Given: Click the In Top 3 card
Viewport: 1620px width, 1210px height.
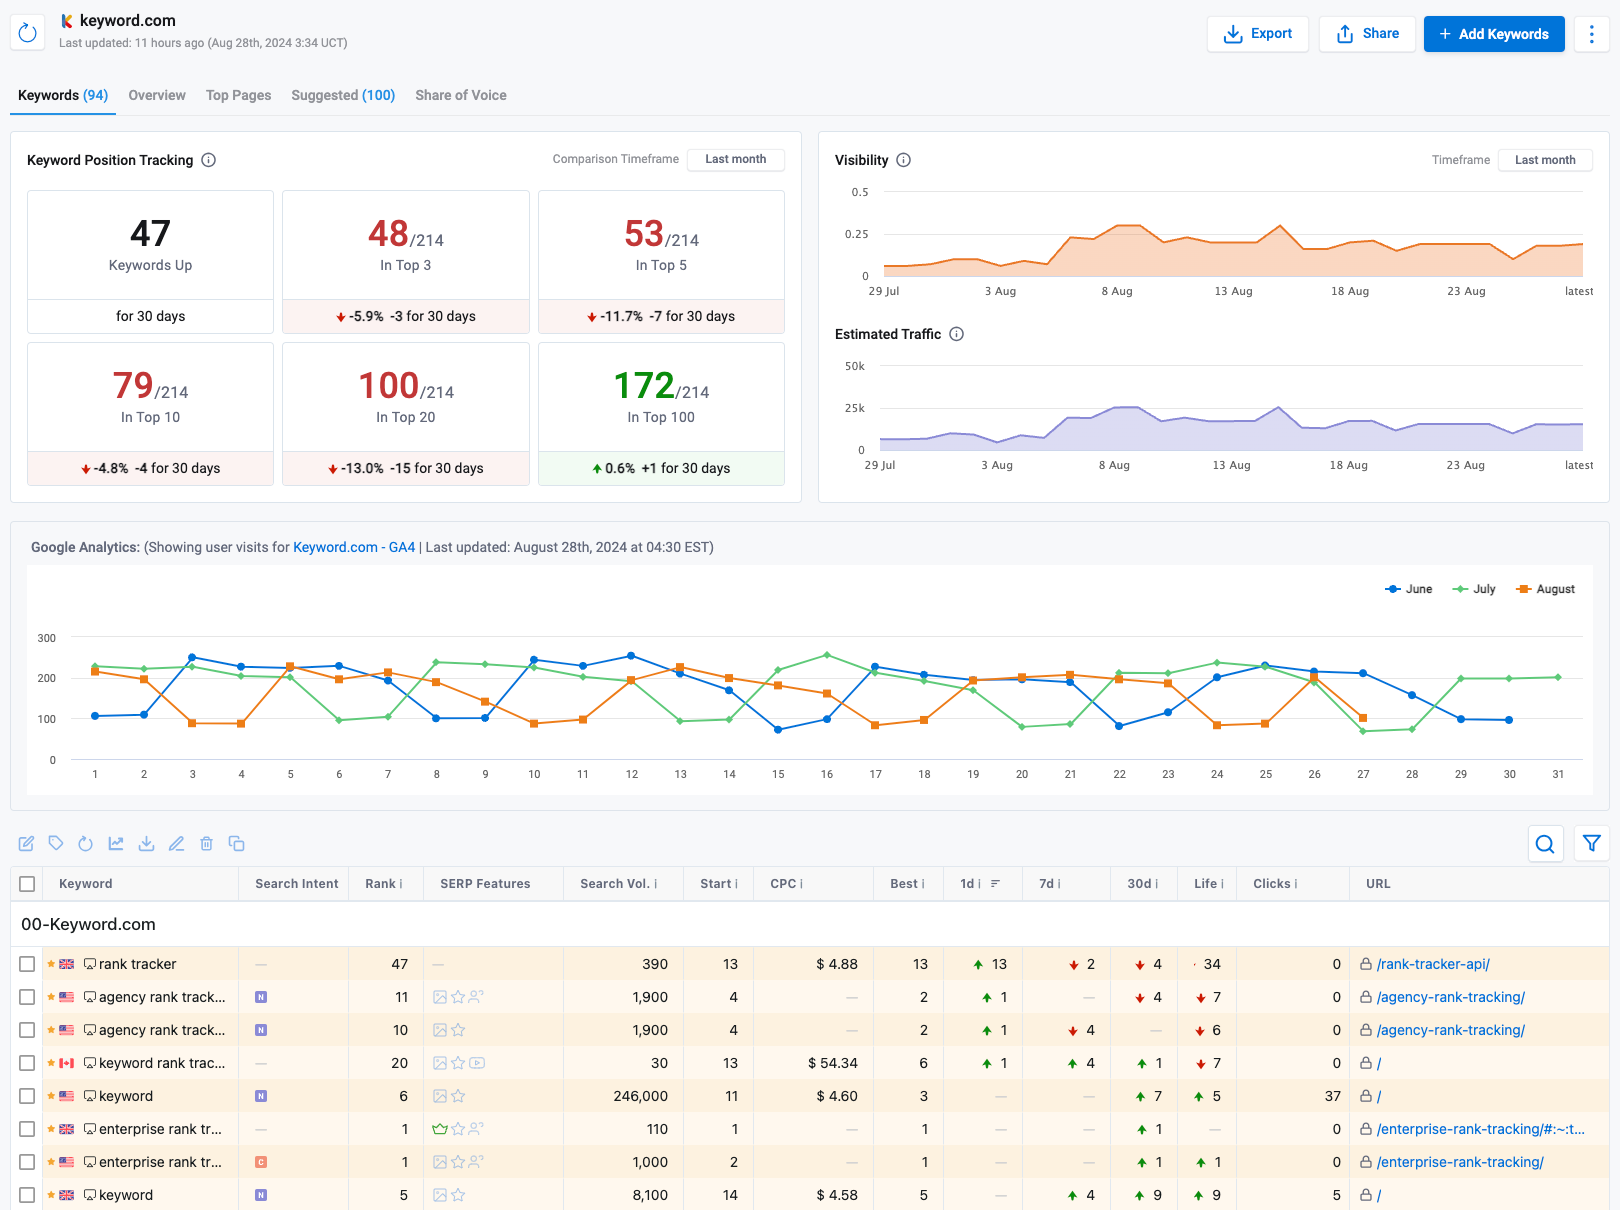Looking at the screenshot, I should pyautogui.click(x=406, y=262).
